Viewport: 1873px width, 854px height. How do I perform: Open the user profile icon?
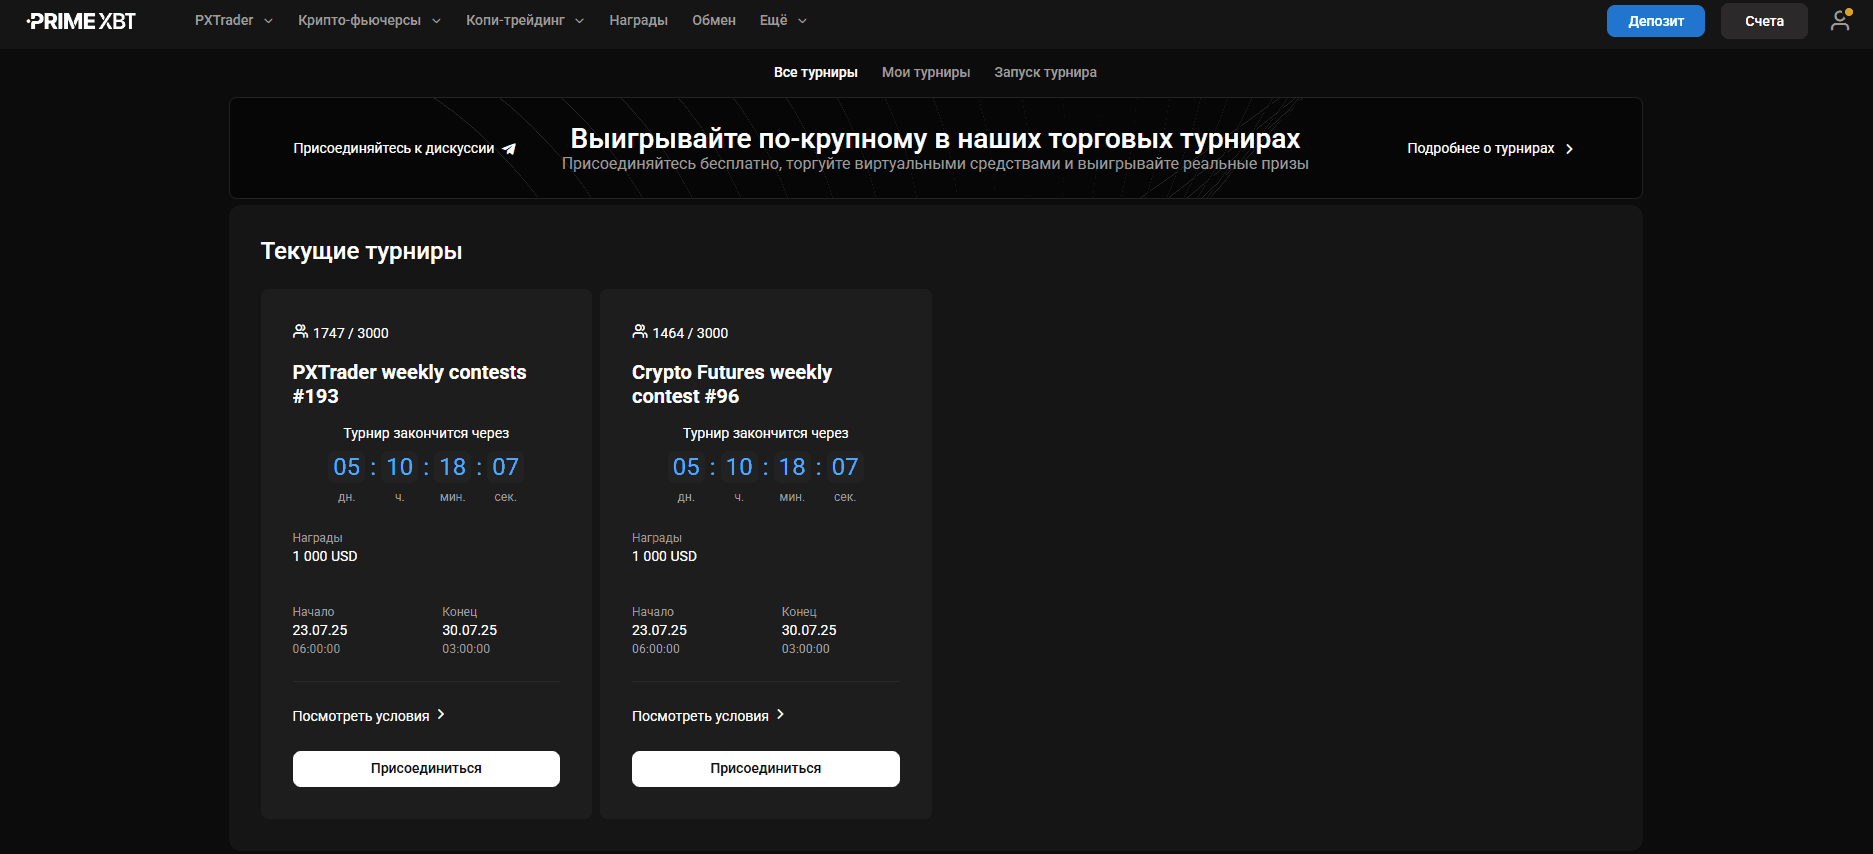click(1840, 20)
